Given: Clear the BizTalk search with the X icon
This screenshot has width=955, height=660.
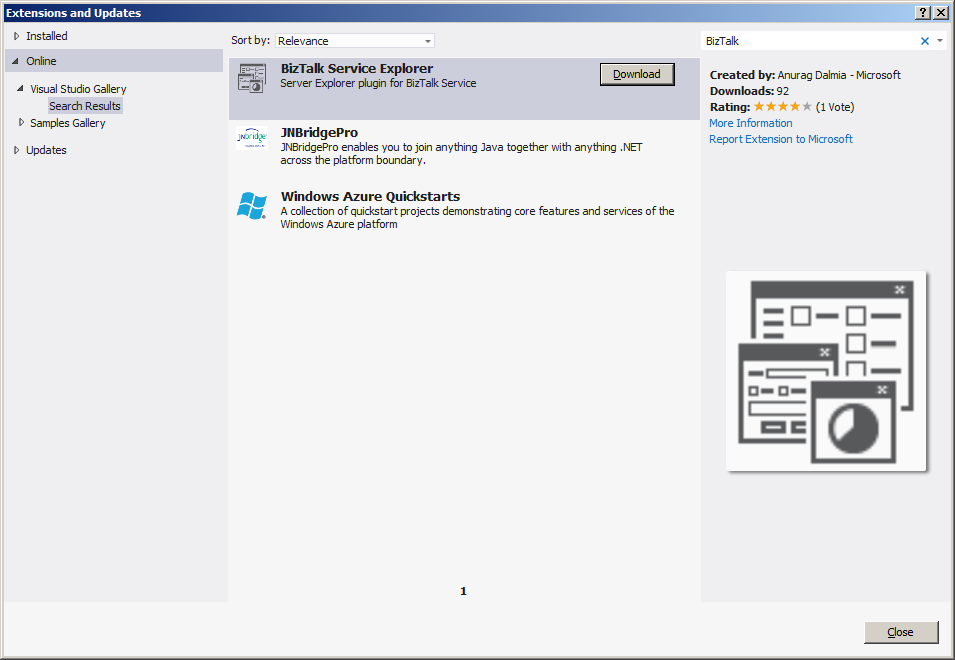Looking at the screenshot, I should click(x=925, y=41).
